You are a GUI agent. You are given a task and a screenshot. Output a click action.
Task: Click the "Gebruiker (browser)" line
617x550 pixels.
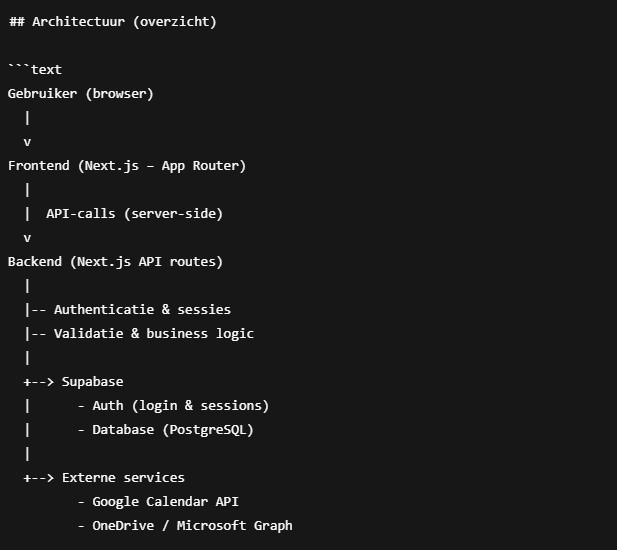[x=81, y=93]
